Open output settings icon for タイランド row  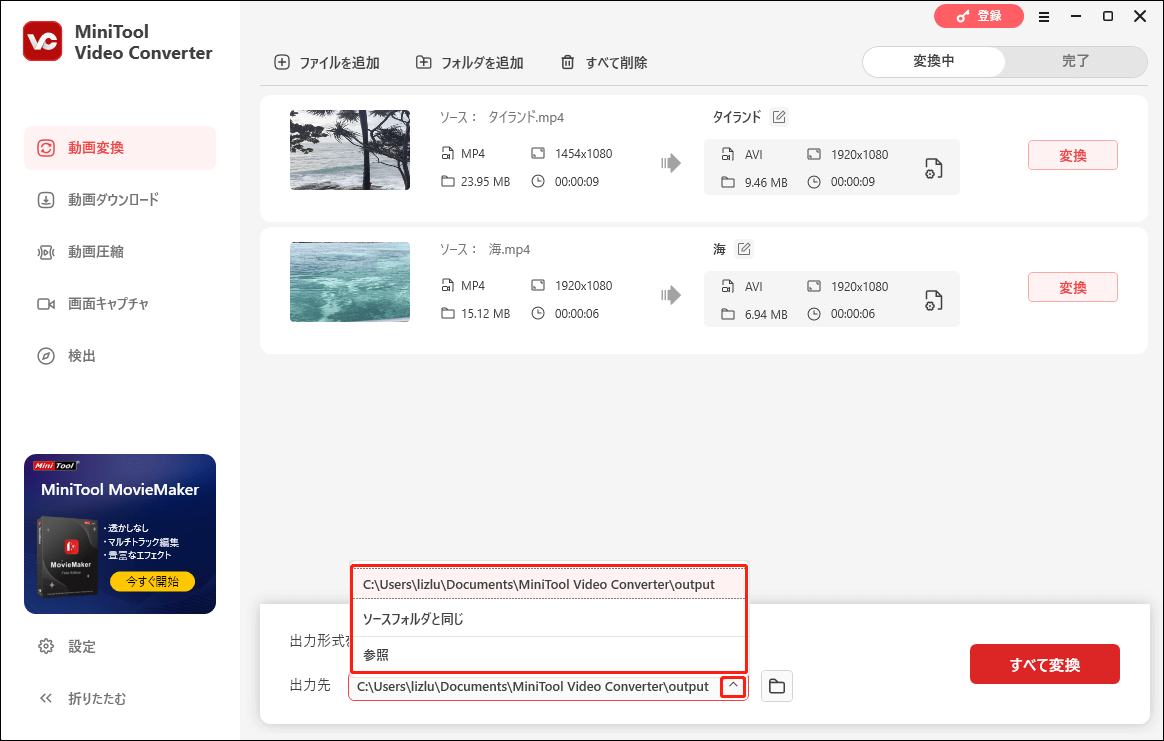(933, 168)
